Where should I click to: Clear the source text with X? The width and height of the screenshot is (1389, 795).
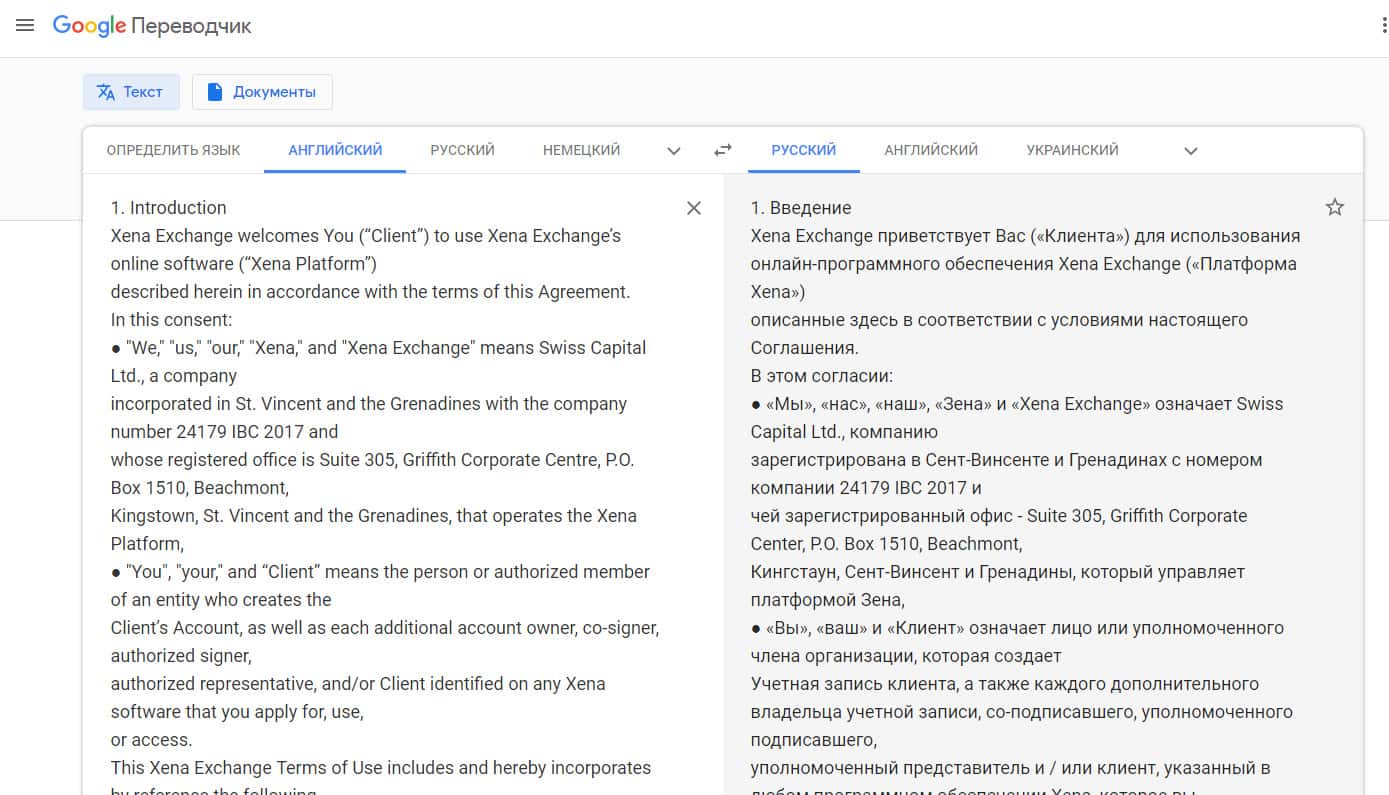coord(694,208)
